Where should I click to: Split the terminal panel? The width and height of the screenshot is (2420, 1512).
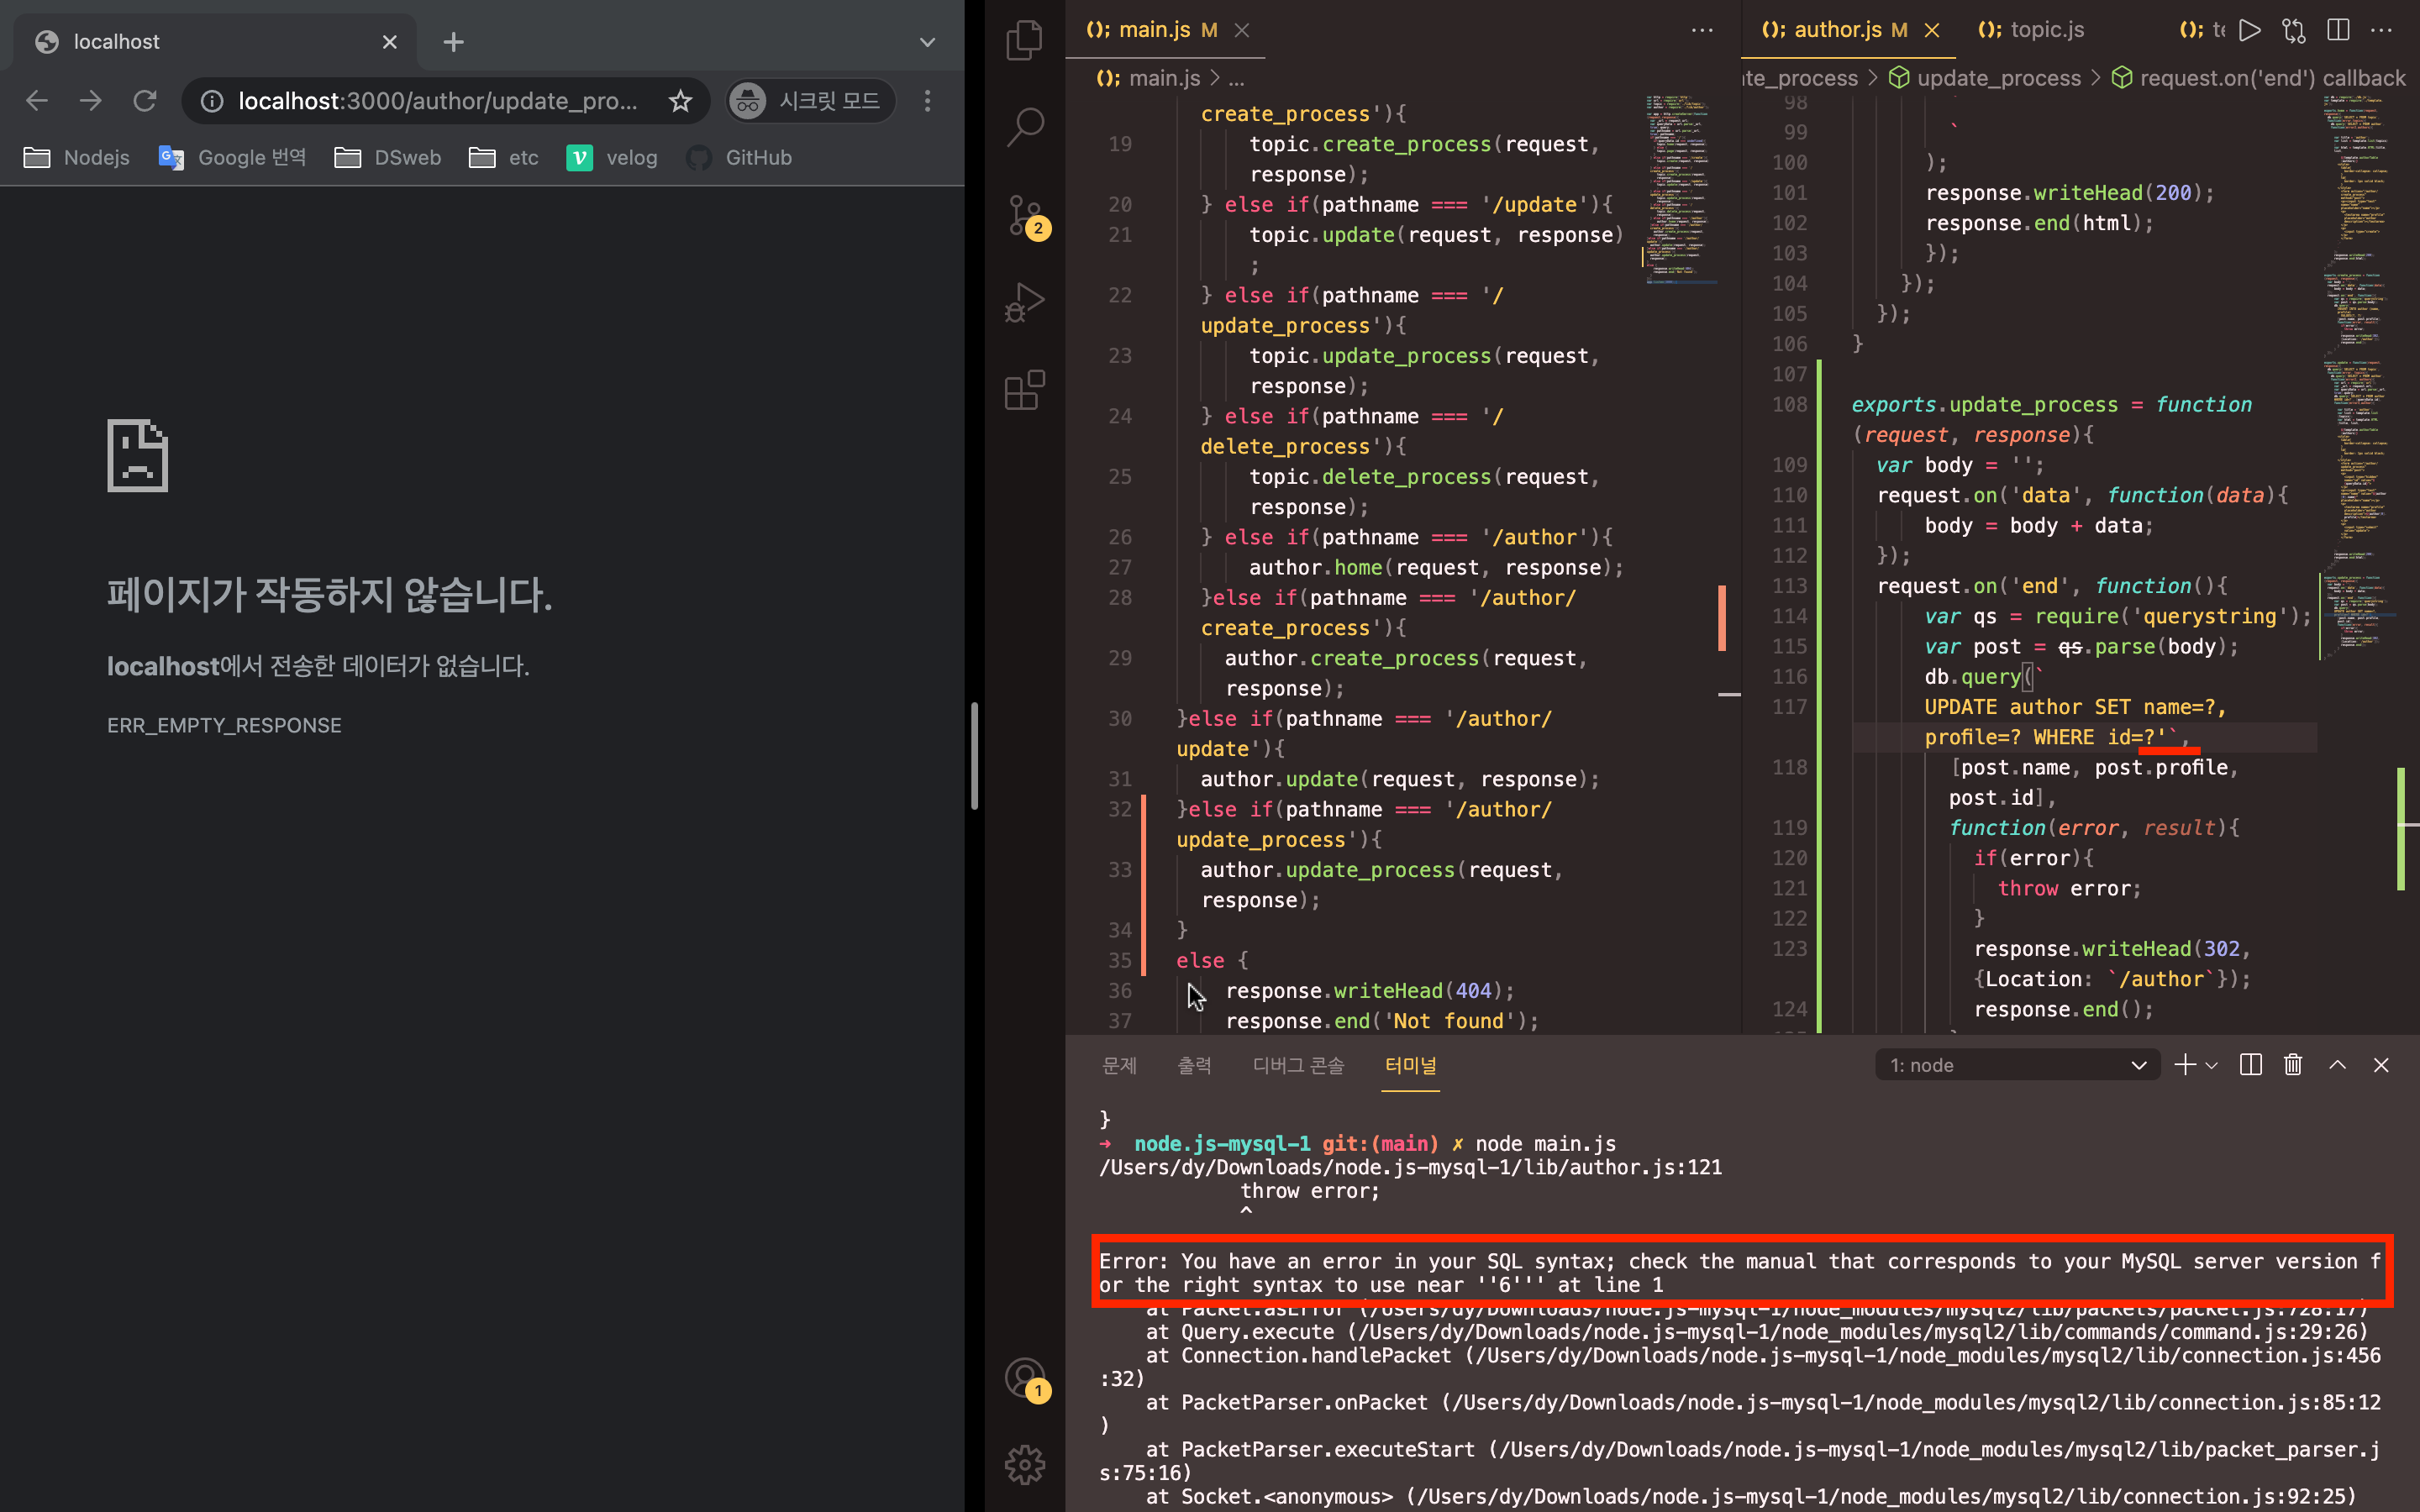pyautogui.click(x=2250, y=1065)
